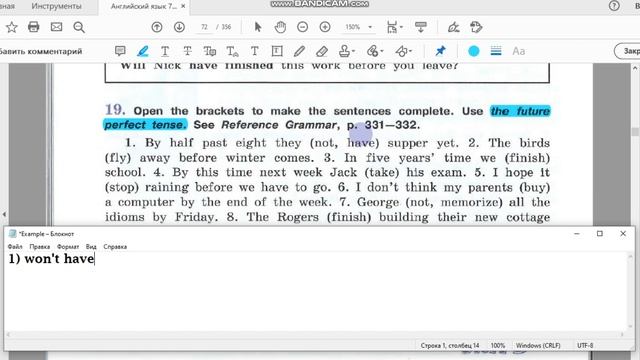Bookmark the document with the star icon
Image resolution: width=640 pixels, height=360 pixels.
12,27
